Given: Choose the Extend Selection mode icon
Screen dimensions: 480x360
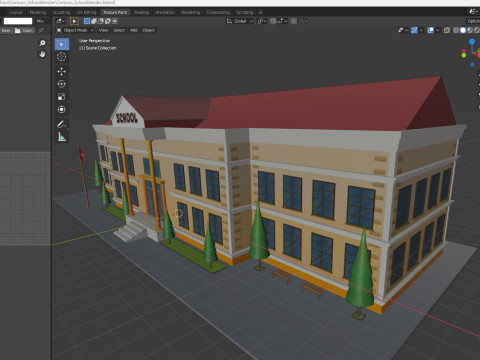Looking at the screenshot, I should tap(94, 21).
